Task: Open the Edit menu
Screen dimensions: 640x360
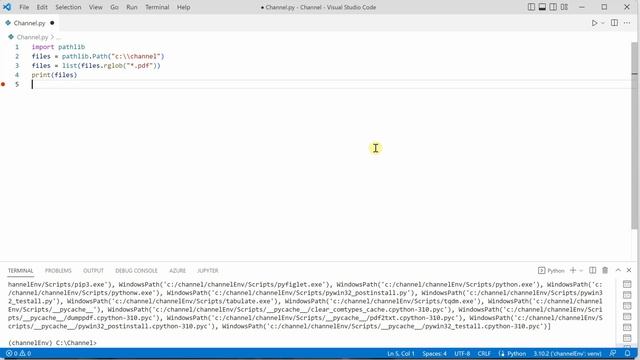Action: (42, 7)
